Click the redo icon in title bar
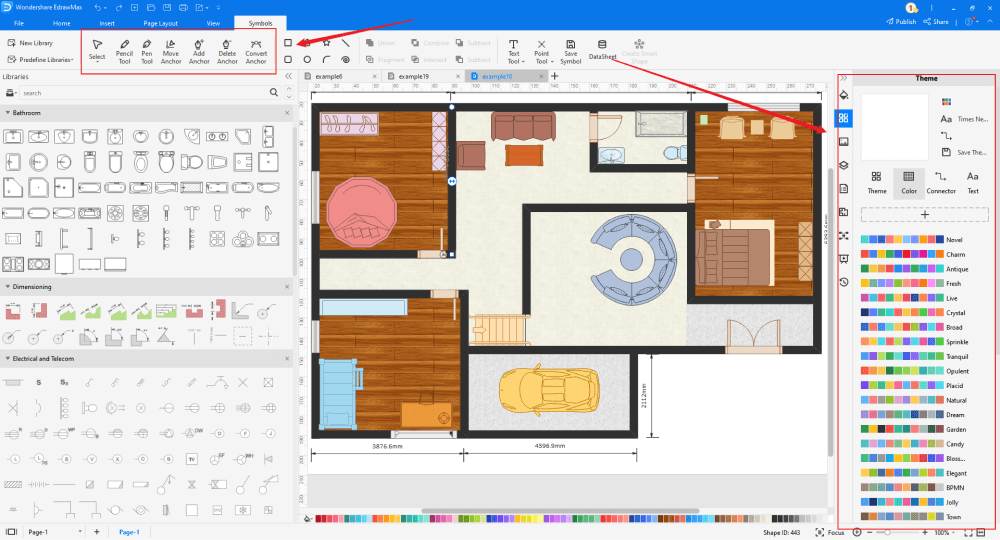The height and width of the screenshot is (540, 1000). click(119, 8)
